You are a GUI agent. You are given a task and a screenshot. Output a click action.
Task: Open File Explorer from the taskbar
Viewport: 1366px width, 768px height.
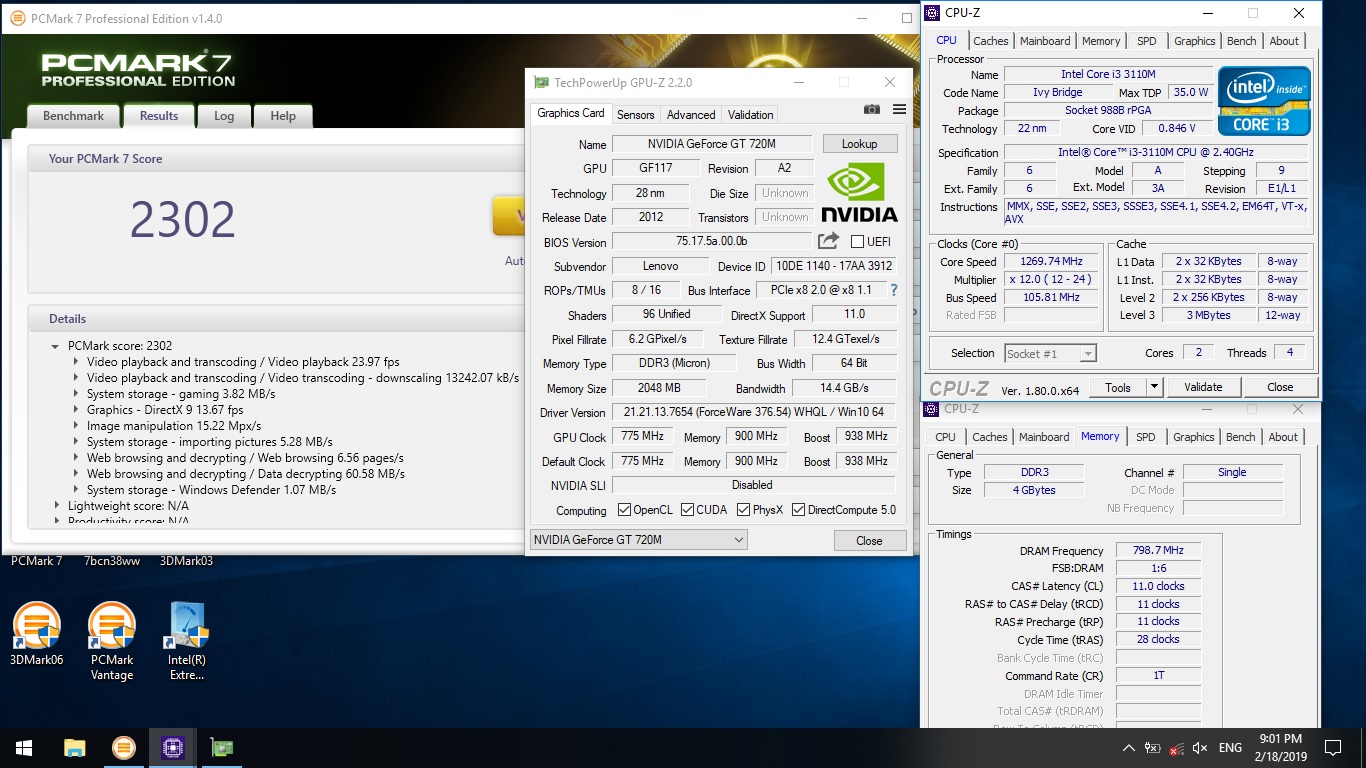[74, 747]
